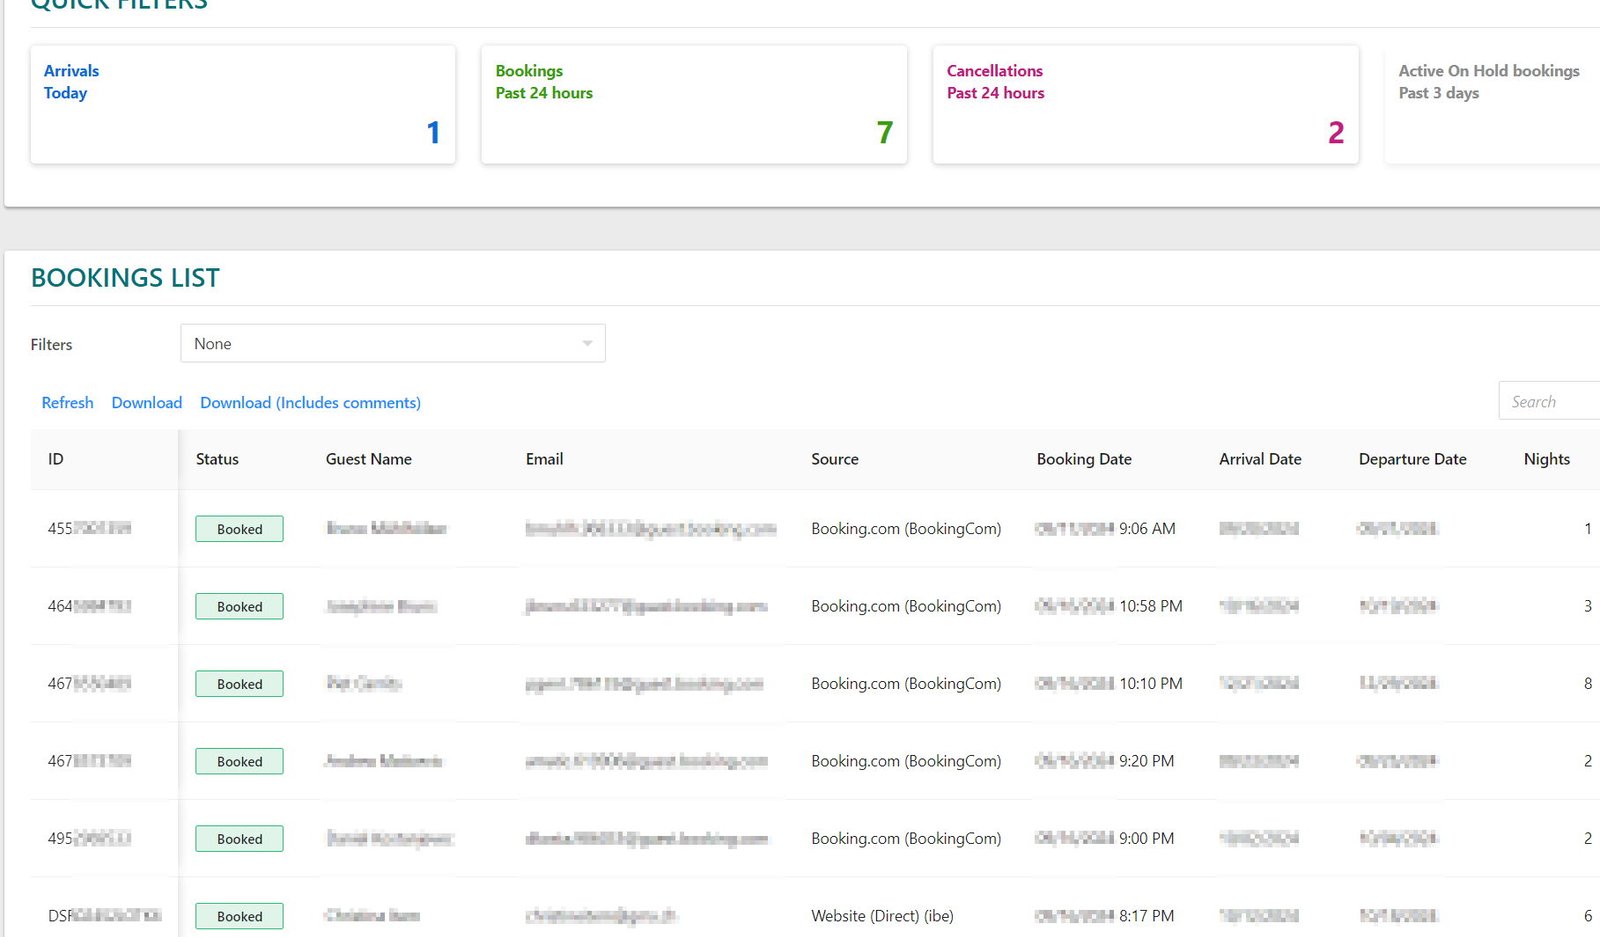Click into the Search field
Screen dimensions: 1600x937
pyautogui.click(x=1549, y=401)
